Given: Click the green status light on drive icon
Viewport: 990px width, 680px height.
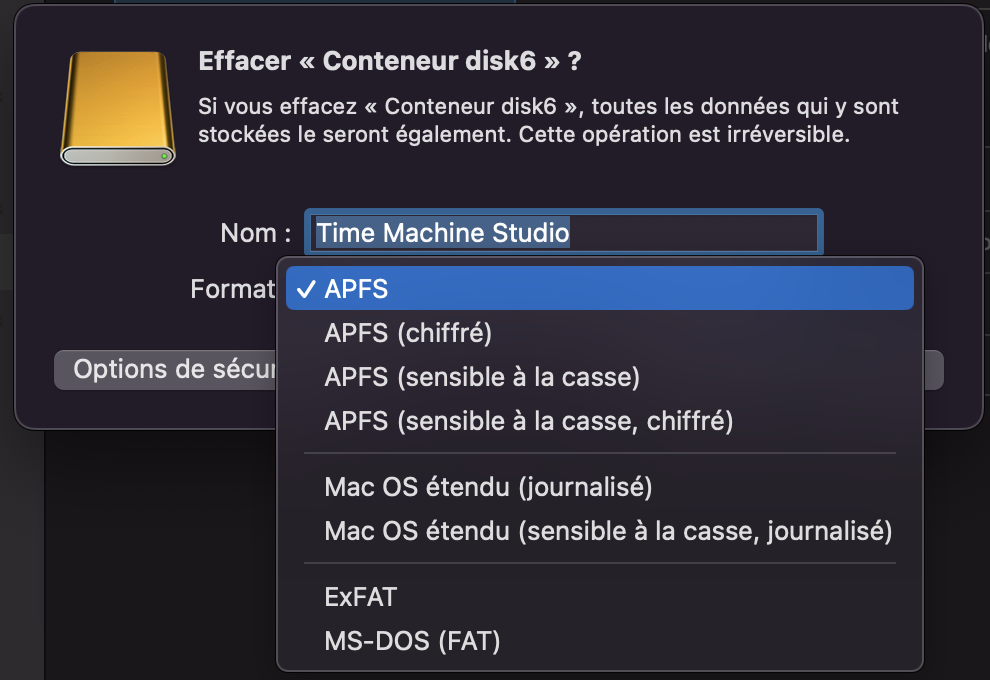Looking at the screenshot, I should coord(164,157).
